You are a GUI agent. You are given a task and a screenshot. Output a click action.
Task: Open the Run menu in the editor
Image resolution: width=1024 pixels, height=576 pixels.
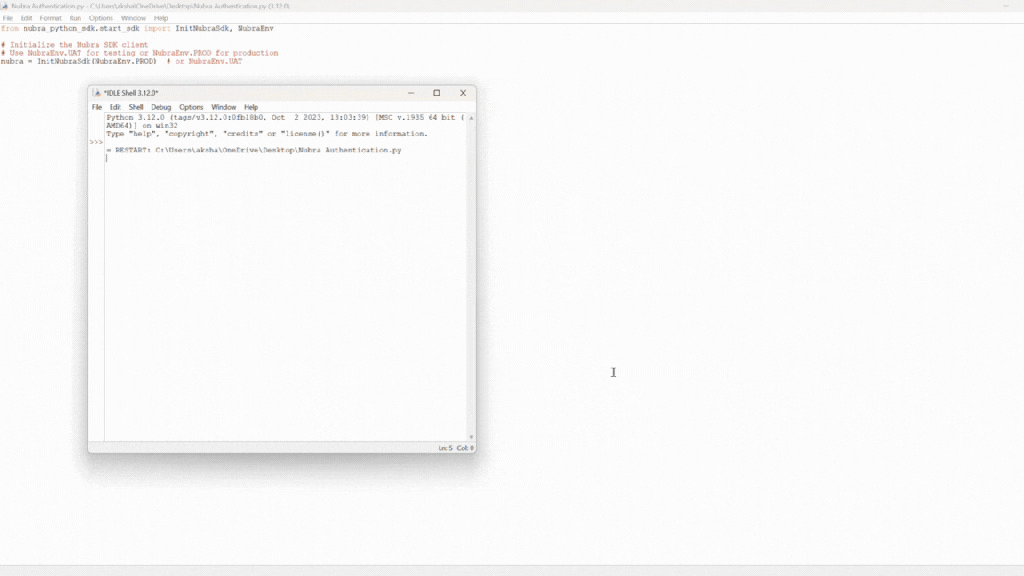pos(75,18)
